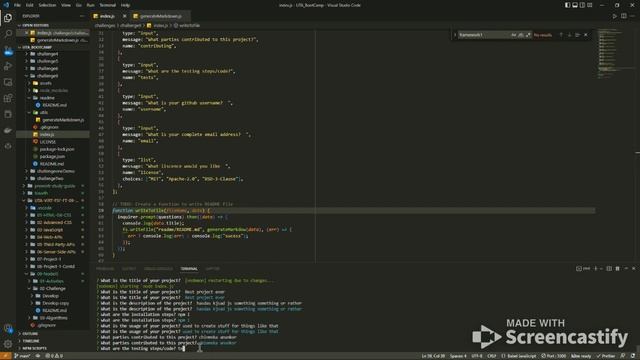This screenshot has height=360, width=640.
Task: Close the terminal panel
Action: point(633,269)
